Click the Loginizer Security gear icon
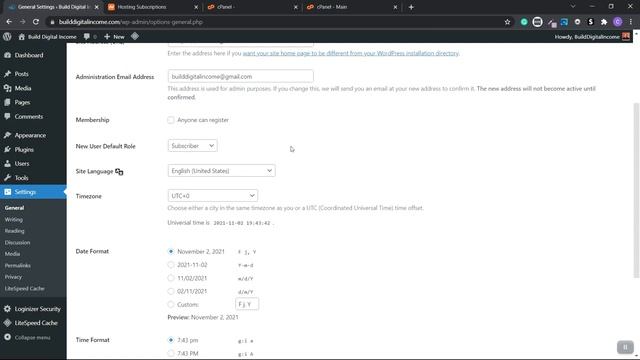This screenshot has height=360, width=640. [x=7, y=309]
